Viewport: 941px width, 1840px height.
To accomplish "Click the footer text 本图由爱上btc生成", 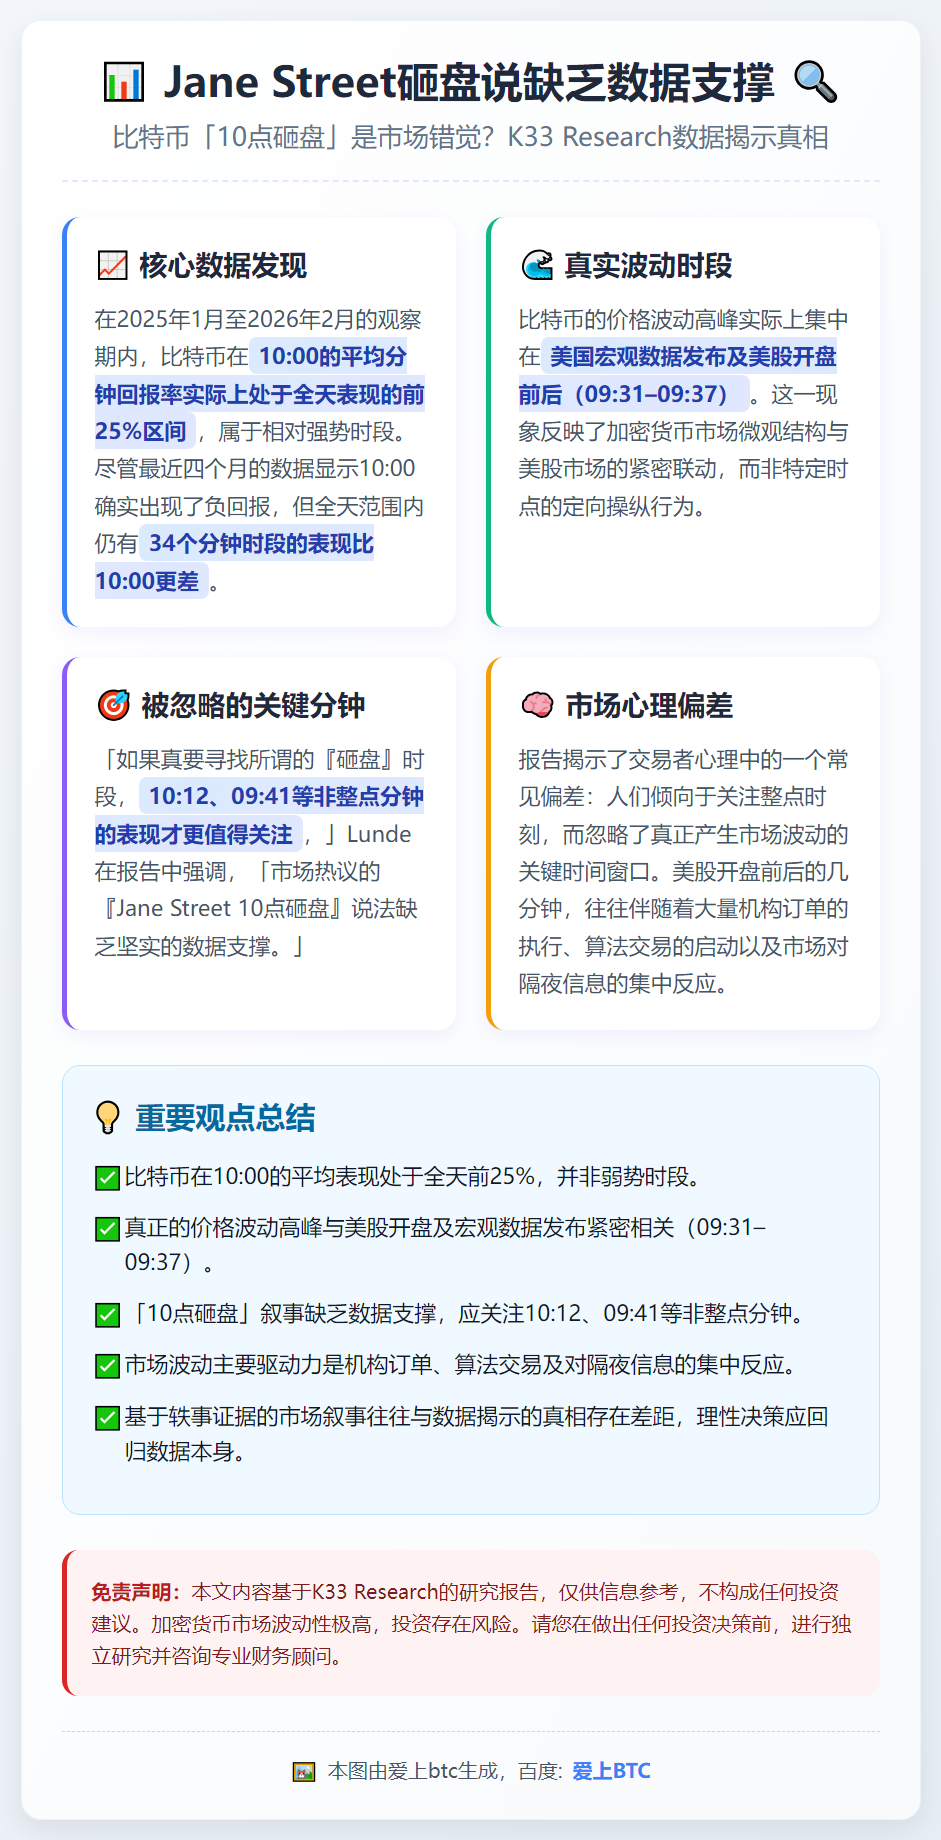I will pyautogui.click(x=412, y=1771).
